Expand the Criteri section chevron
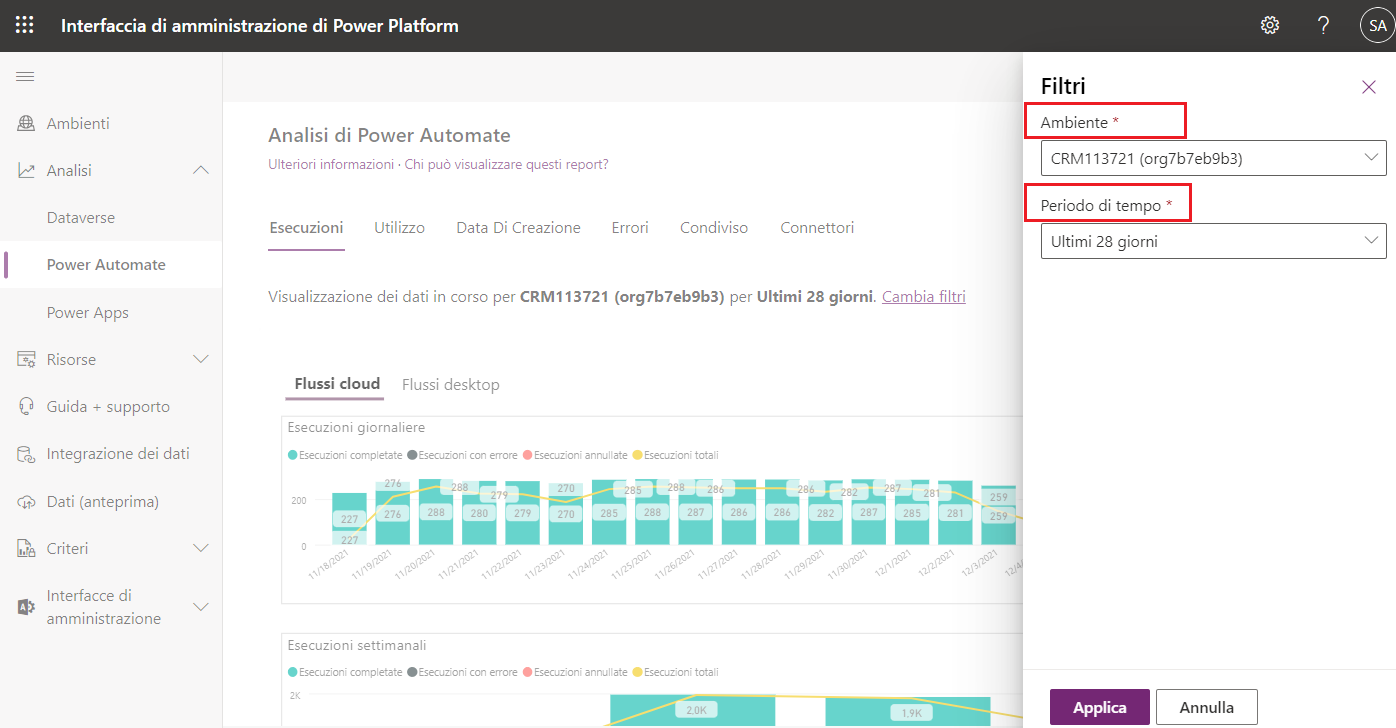Viewport: 1396px width, 728px height. tap(201, 549)
